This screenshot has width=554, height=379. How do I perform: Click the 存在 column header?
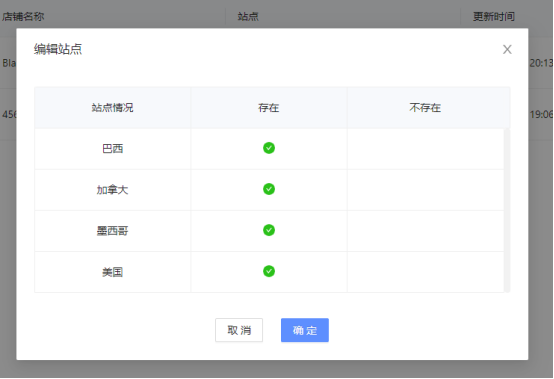[269, 107]
